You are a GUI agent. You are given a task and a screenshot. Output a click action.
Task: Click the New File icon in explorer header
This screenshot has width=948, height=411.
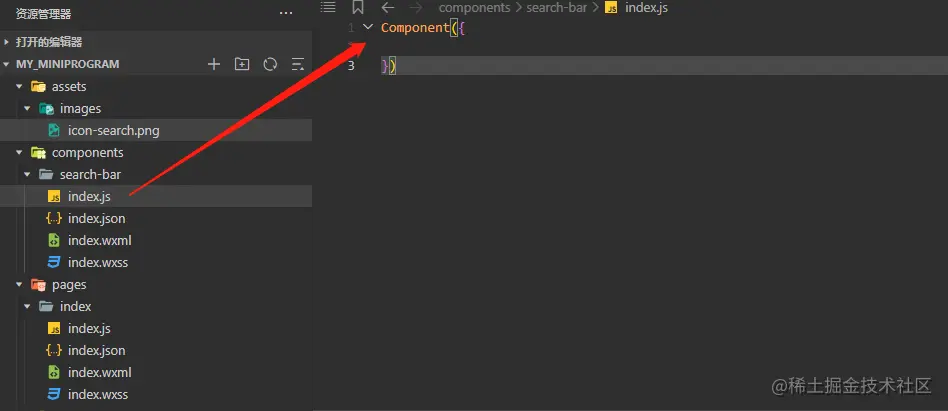[x=214, y=64]
